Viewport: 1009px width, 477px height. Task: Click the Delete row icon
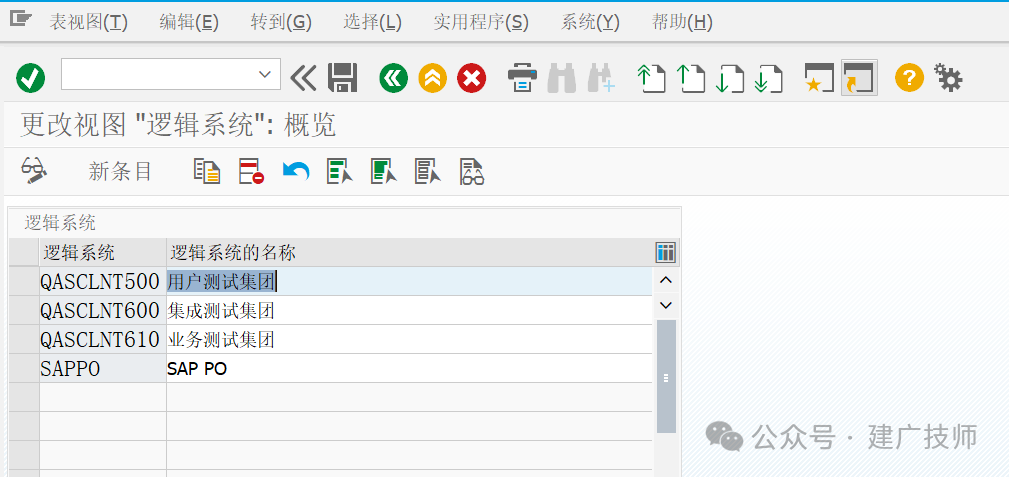click(x=252, y=172)
